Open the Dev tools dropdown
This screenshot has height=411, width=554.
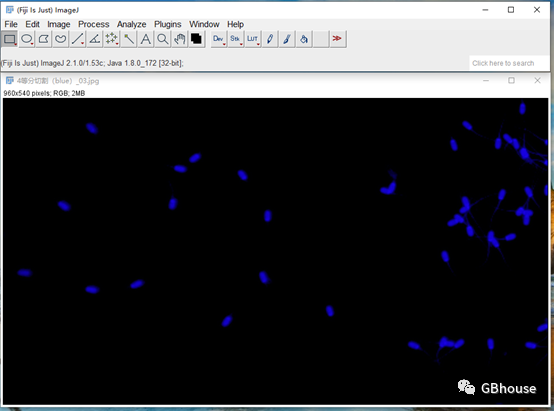pos(219,39)
